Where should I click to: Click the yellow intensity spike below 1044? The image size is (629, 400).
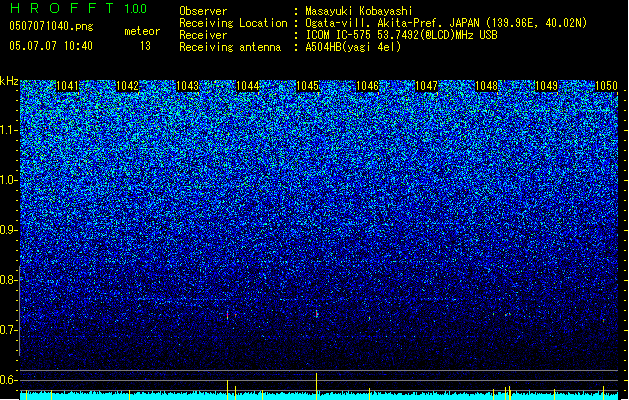coord(227,390)
